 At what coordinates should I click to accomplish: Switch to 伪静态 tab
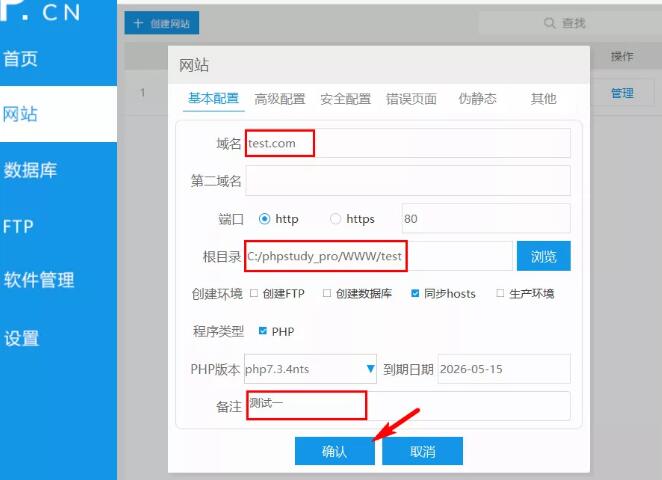(478, 99)
